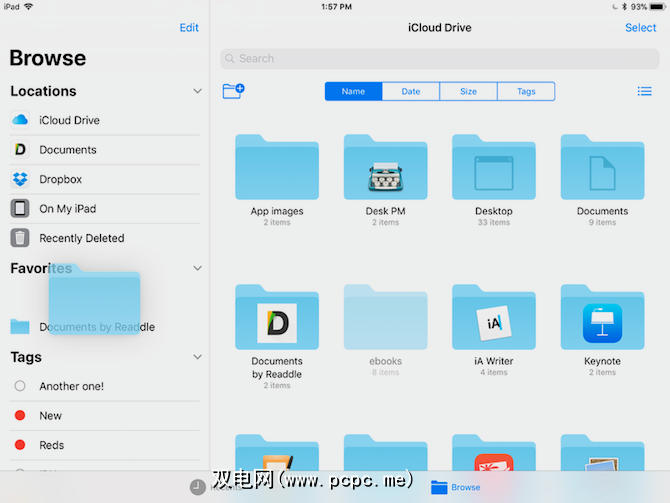
Task: Switch to list view icon
Action: (644, 91)
